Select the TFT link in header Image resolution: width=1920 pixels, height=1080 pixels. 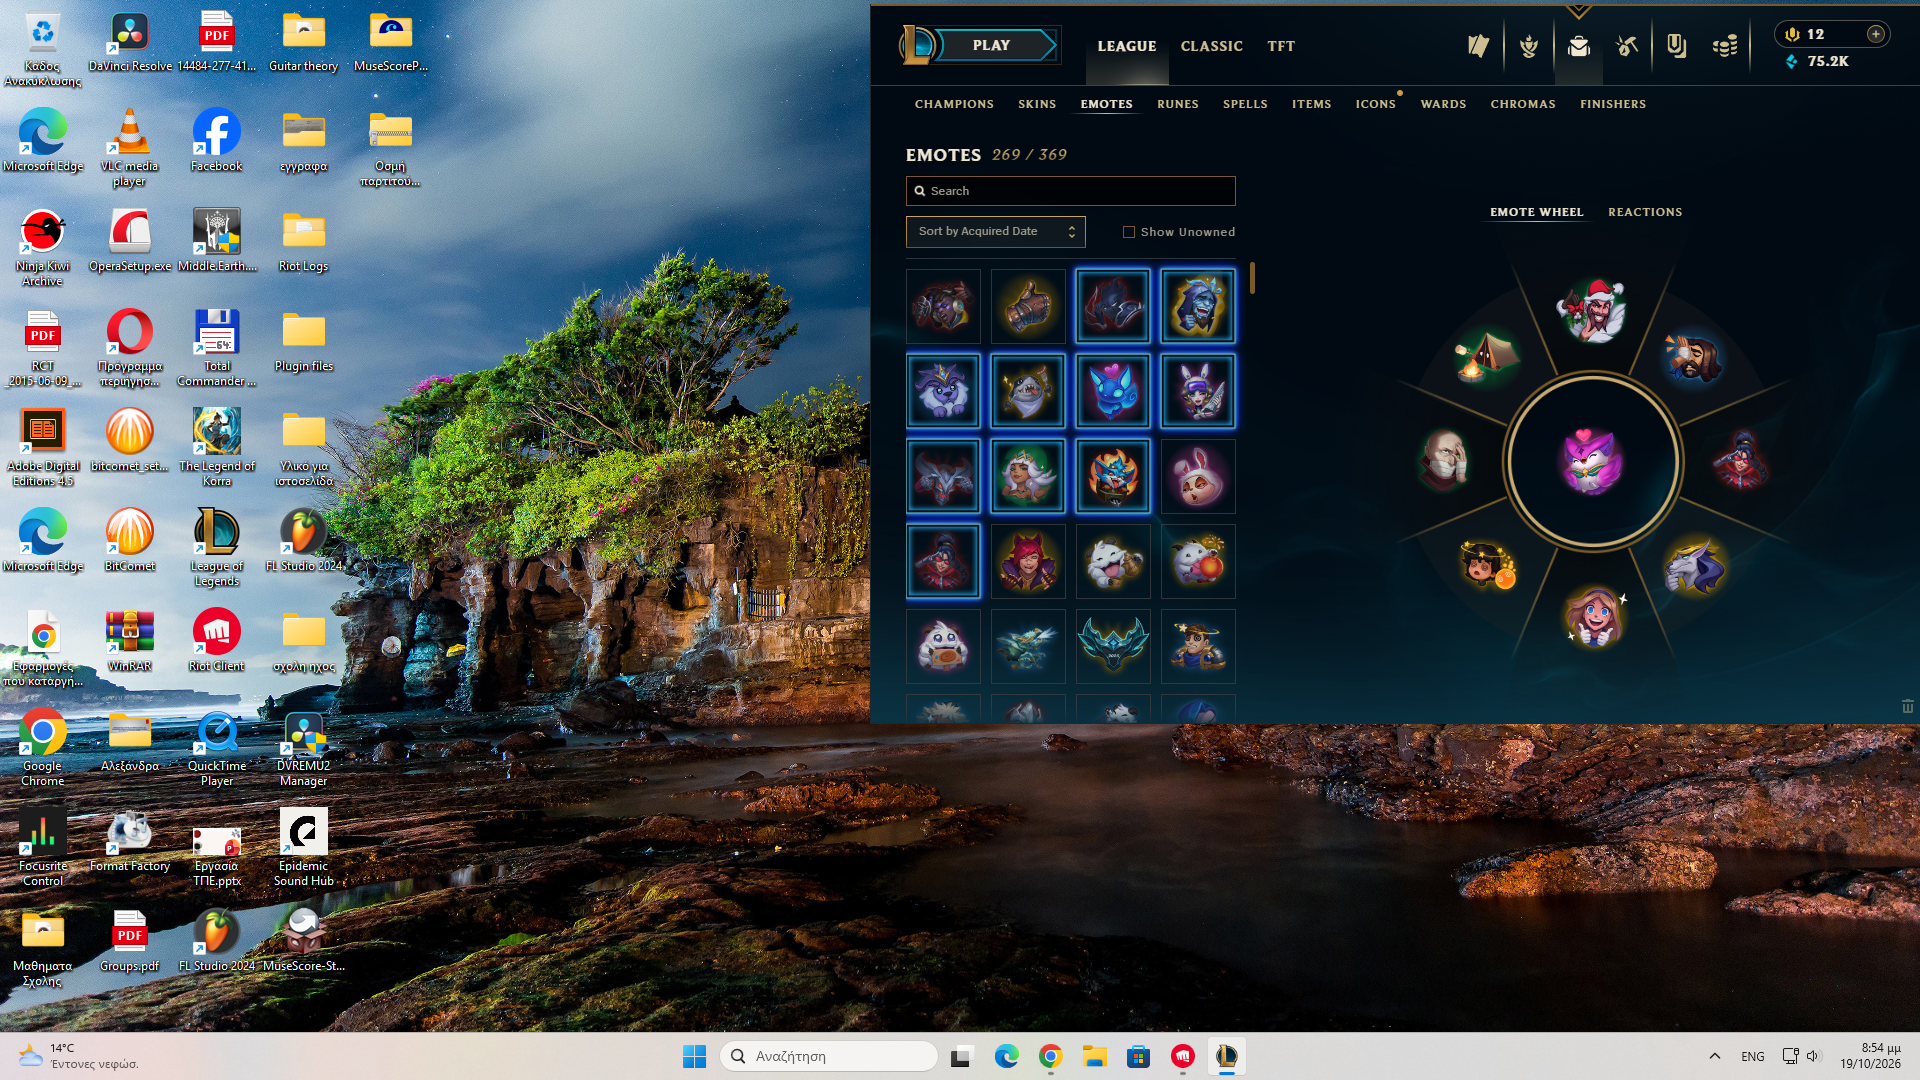click(1280, 46)
